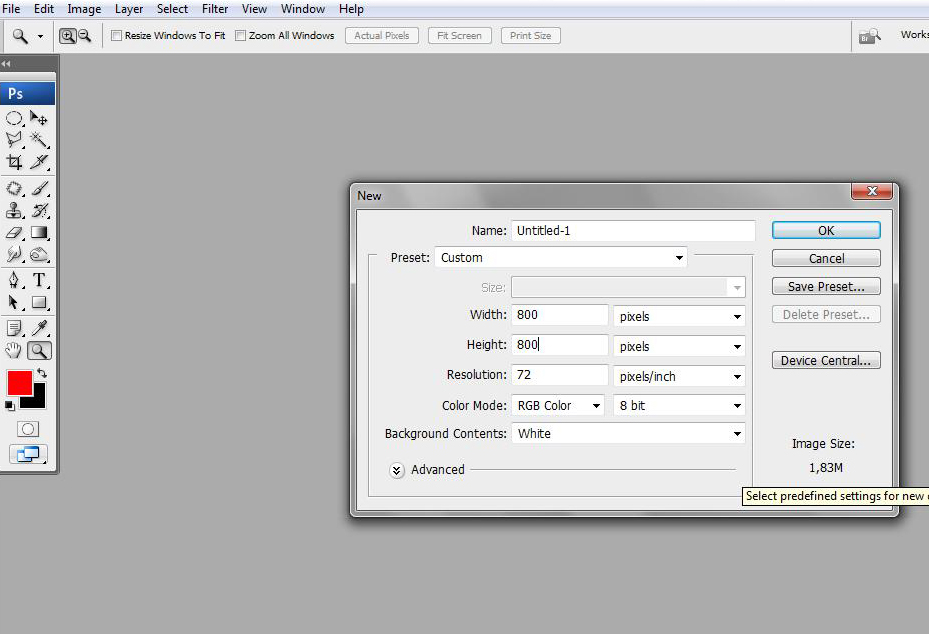Select the Brush tool
The height and width of the screenshot is (634, 929).
(x=39, y=188)
